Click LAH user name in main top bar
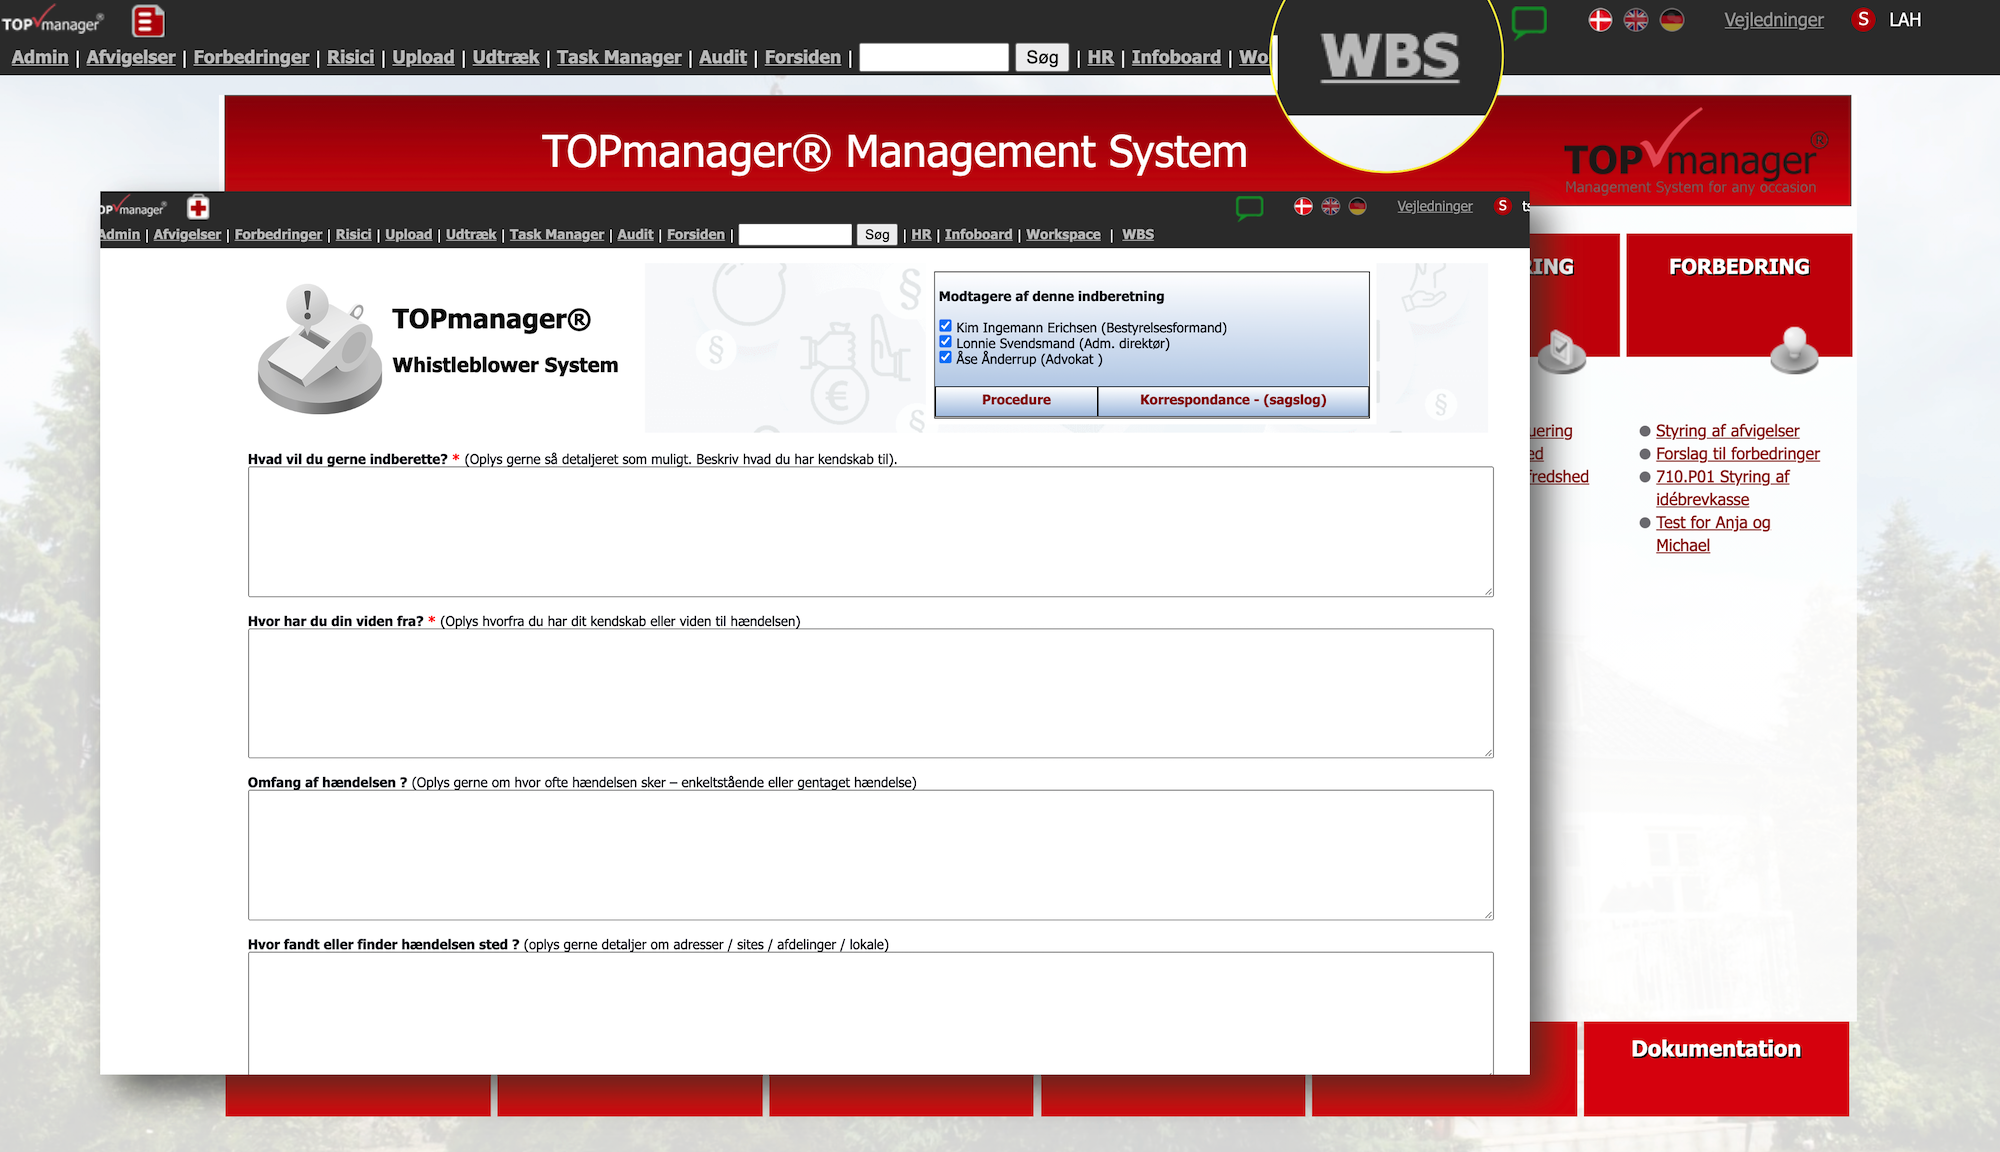The width and height of the screenshot is (2000, 1152). click(1905, 20)
